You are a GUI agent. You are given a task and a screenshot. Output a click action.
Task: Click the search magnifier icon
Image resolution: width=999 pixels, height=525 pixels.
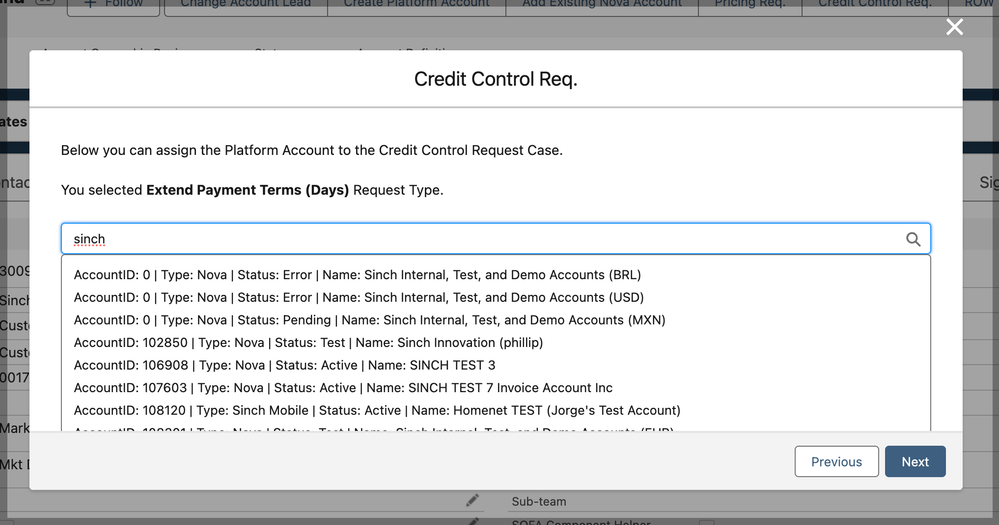pos(913,239)
